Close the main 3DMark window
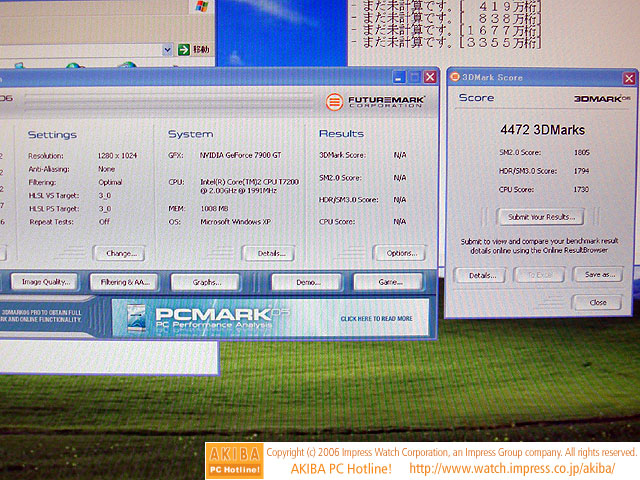Viewport: 640px width, 480px height. [430, 77]
